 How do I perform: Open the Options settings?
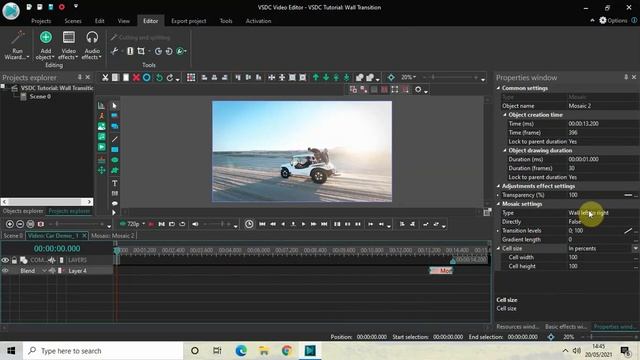pyautogui.click(x=613, y=20)
